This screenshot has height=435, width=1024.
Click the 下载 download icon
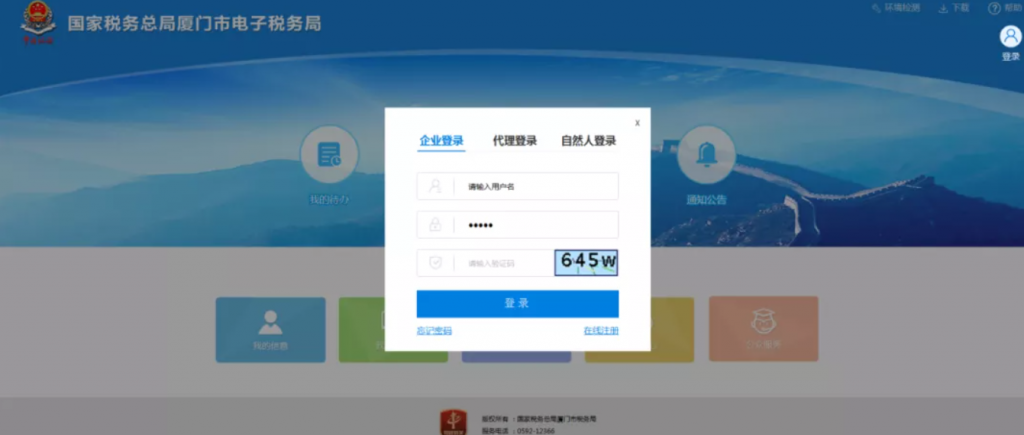[x=943, y=8]
